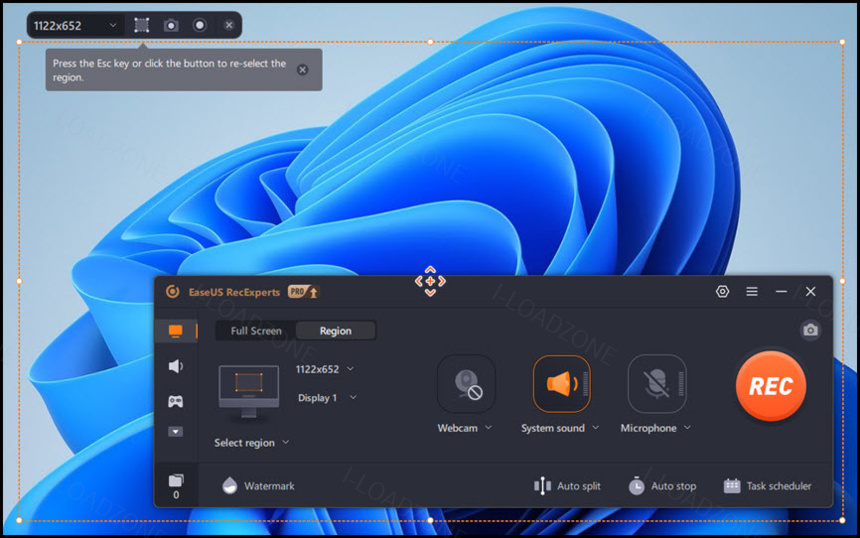Take a screenshot from the floating toolbar
This screenshot has width=860, height=538.
(x=171, y=25)
